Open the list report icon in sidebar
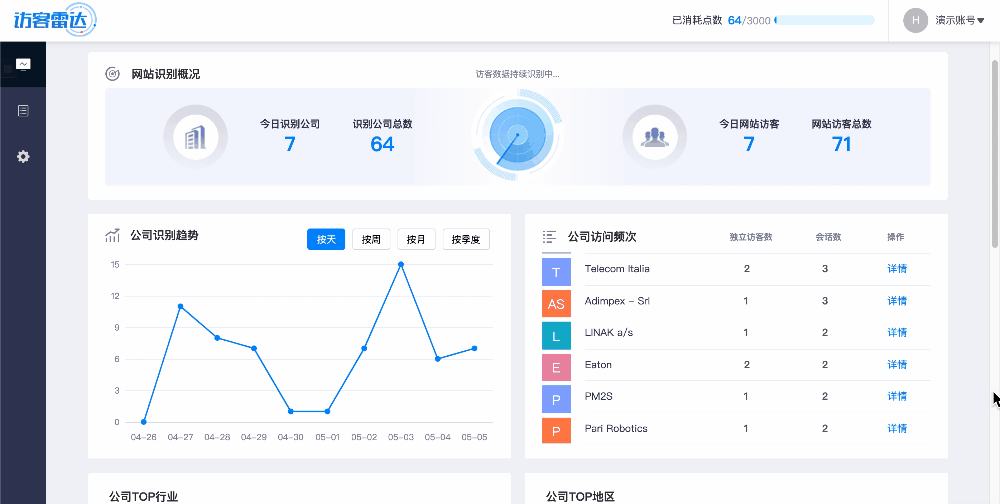 (x=23, y=111)
